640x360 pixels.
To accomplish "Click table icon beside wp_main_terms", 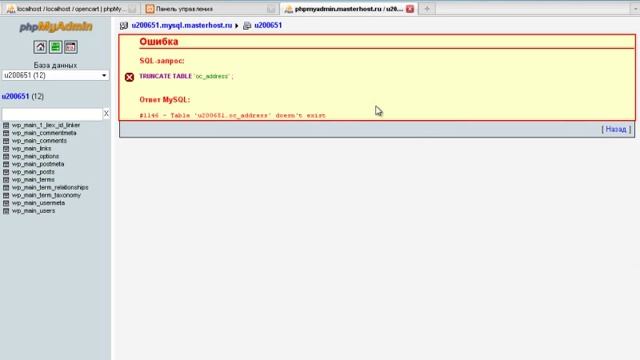I will click(6, 180).
